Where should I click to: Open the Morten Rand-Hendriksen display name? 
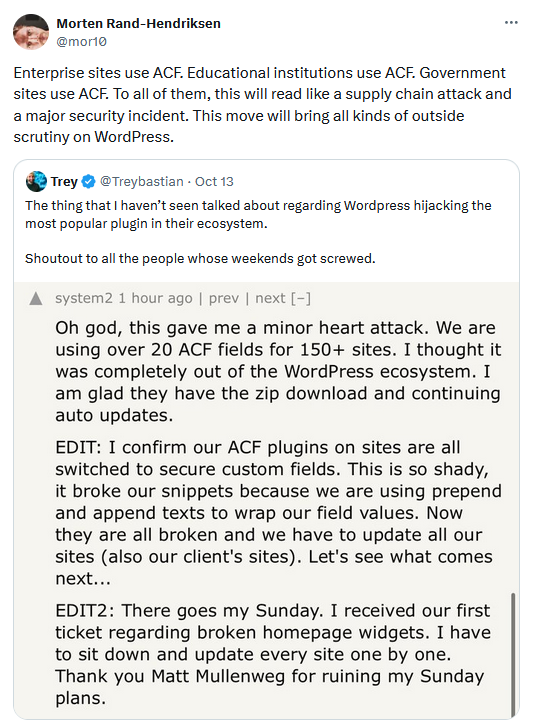point(139,23)
